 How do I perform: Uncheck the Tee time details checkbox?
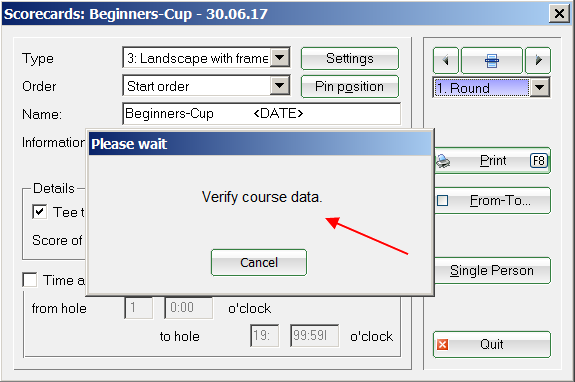39,212
